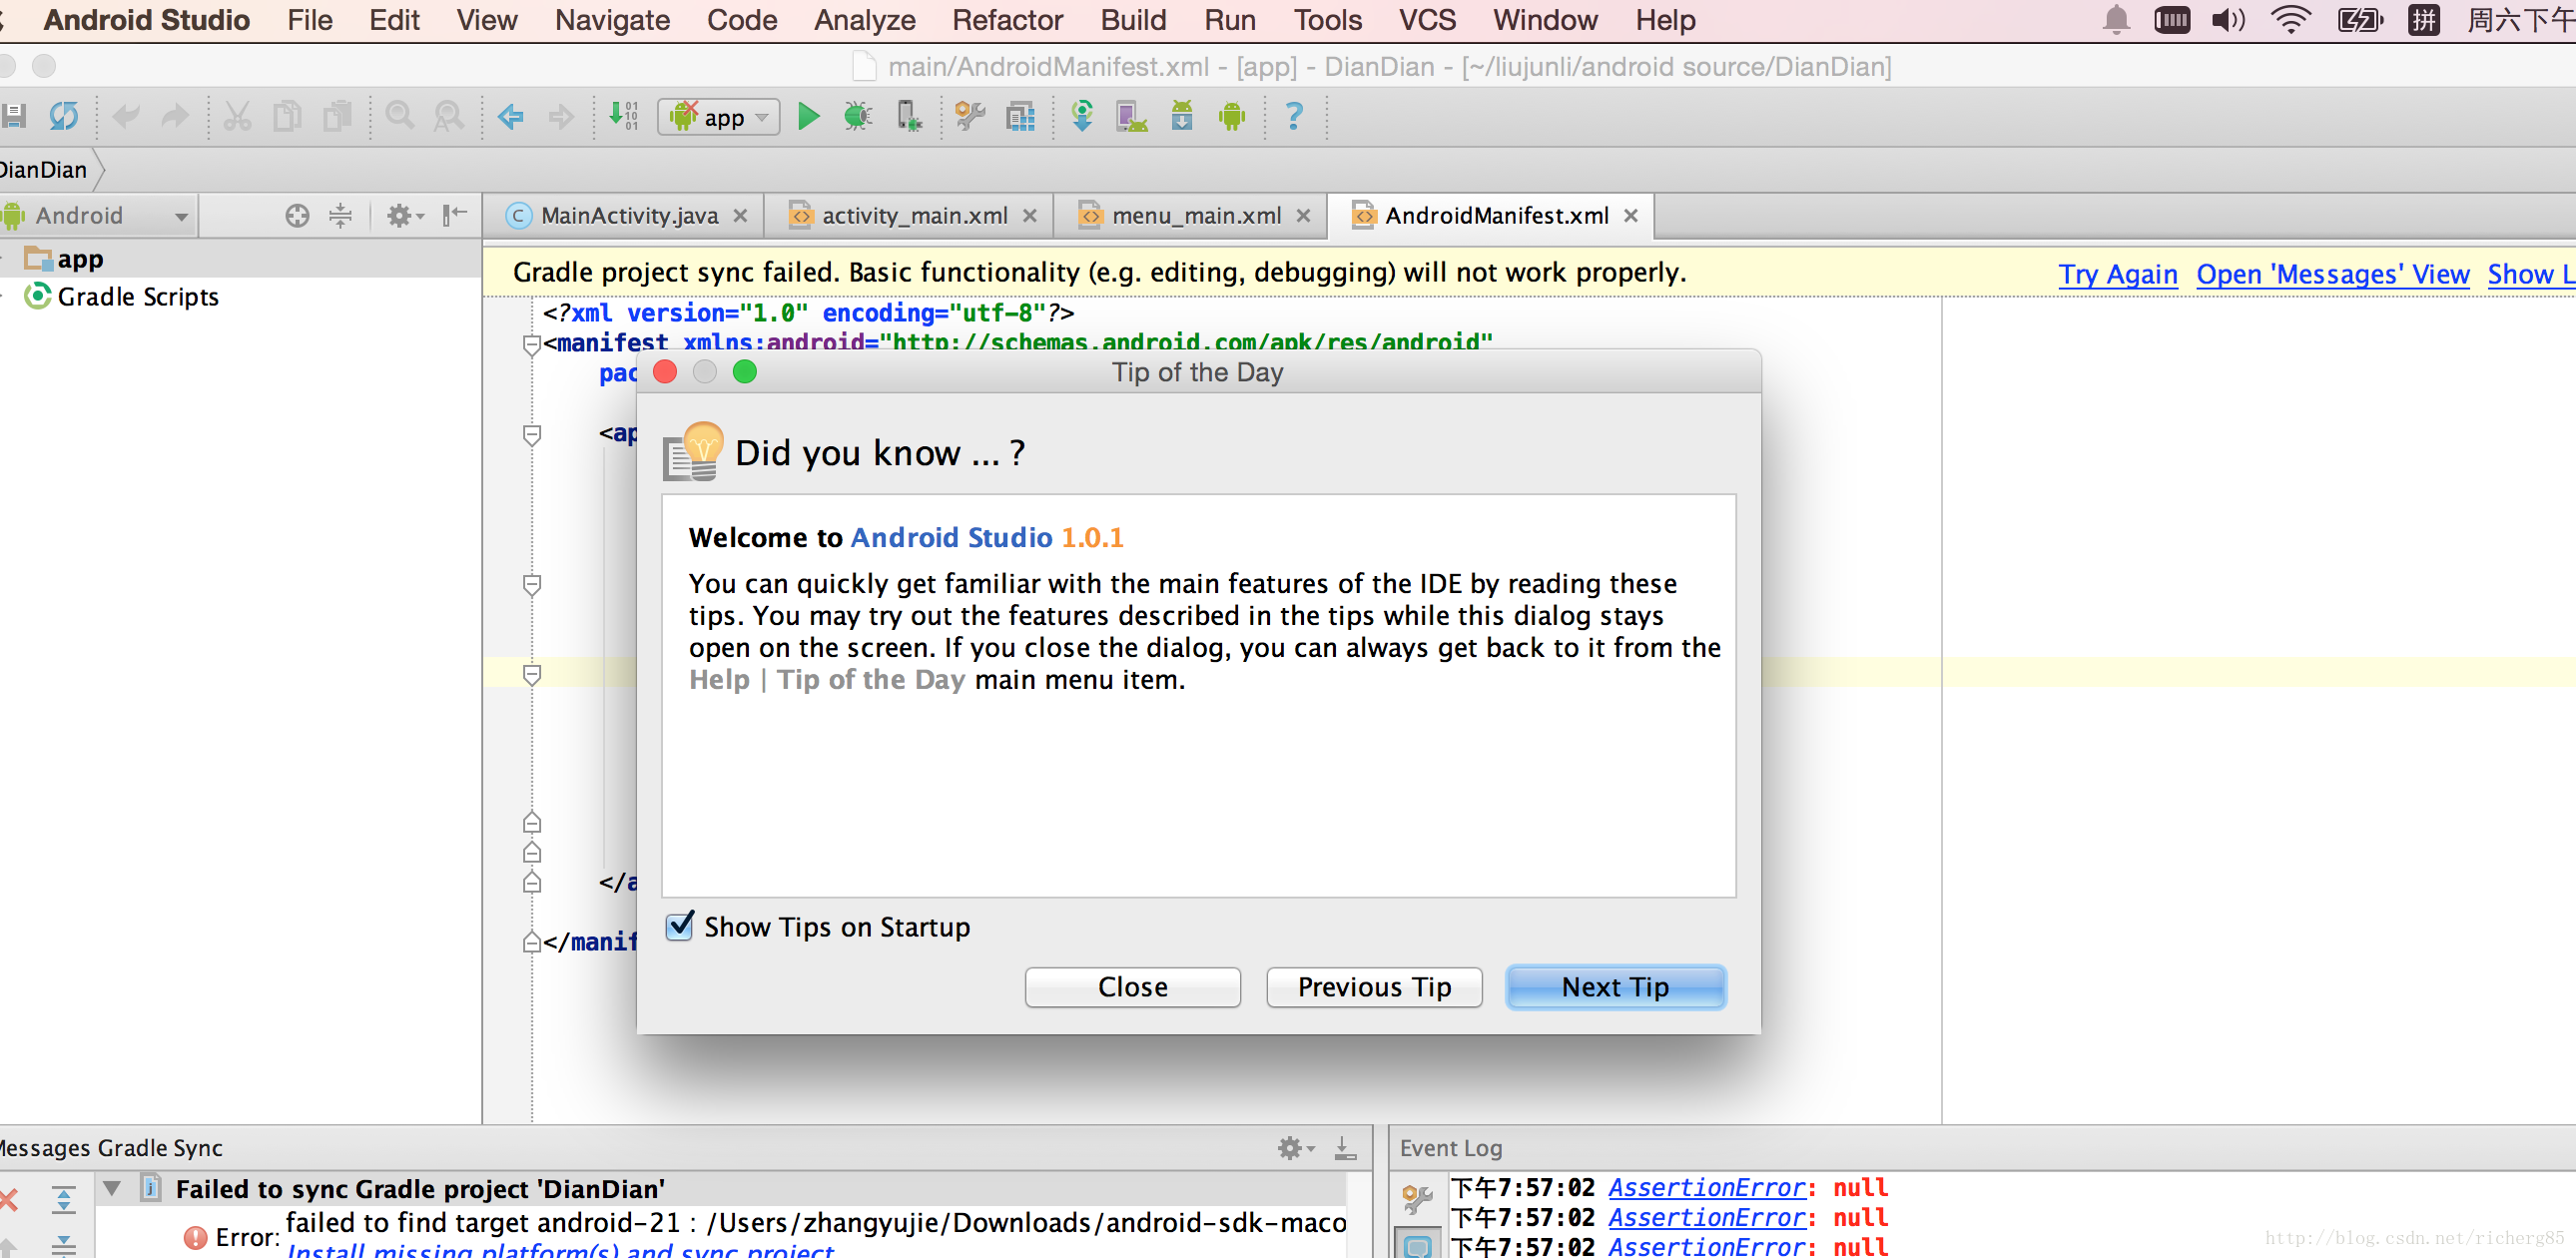Click the Cut scissors icon

[237, 116]
